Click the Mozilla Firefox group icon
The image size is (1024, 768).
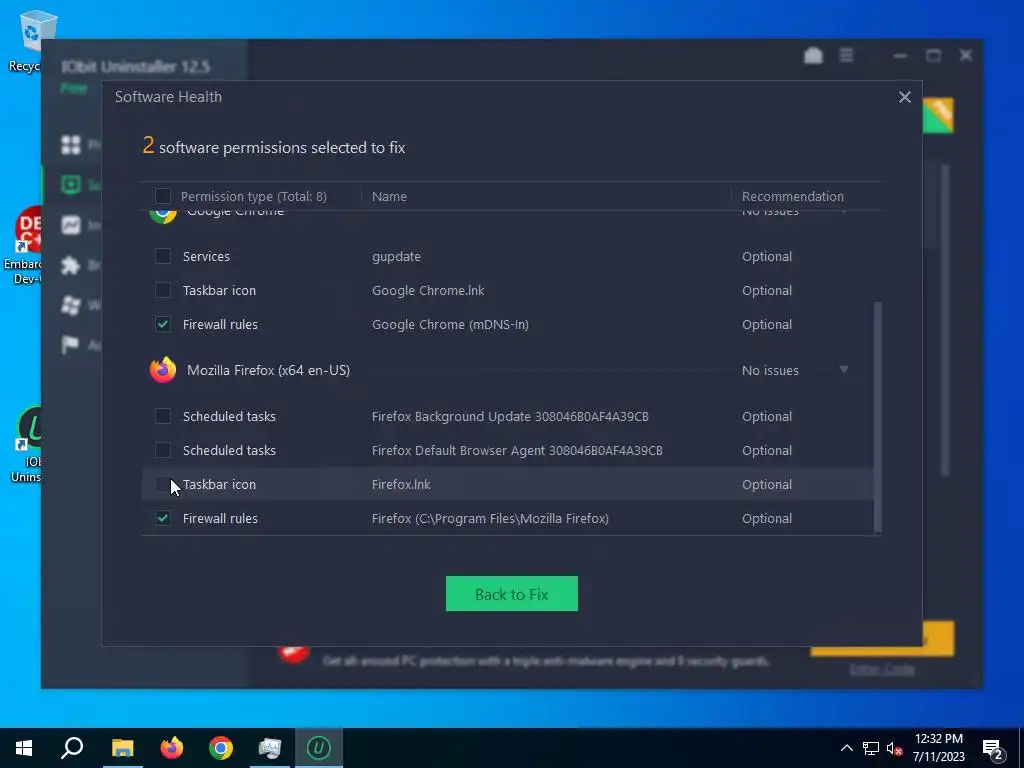(x=163, y=370)
